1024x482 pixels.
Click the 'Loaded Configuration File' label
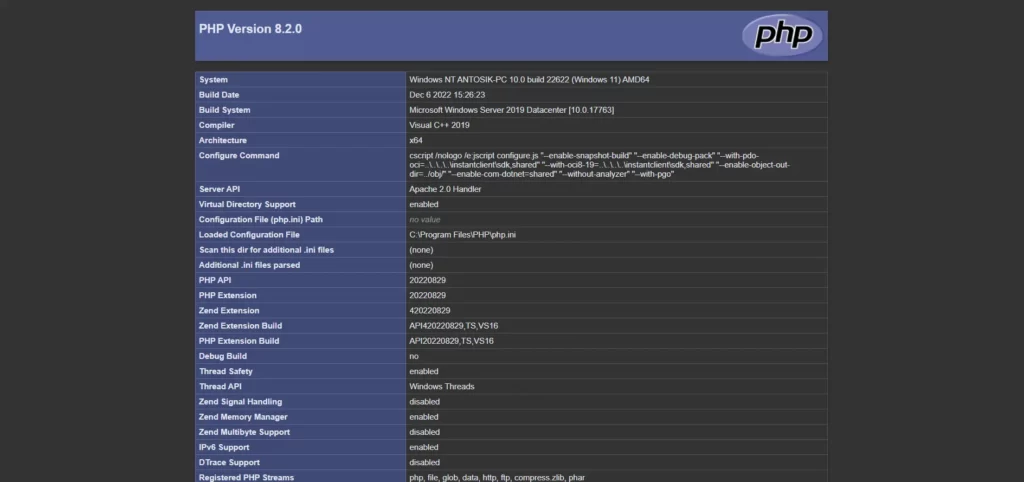249,234
